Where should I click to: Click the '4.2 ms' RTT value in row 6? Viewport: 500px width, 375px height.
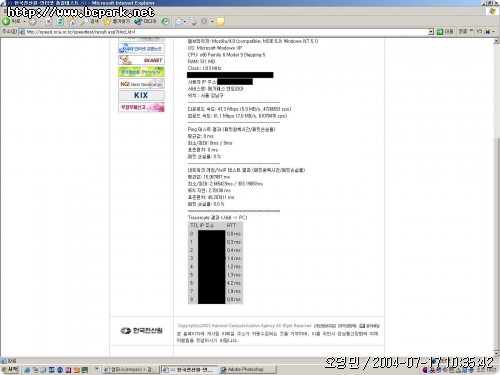(x=234, y=283)
